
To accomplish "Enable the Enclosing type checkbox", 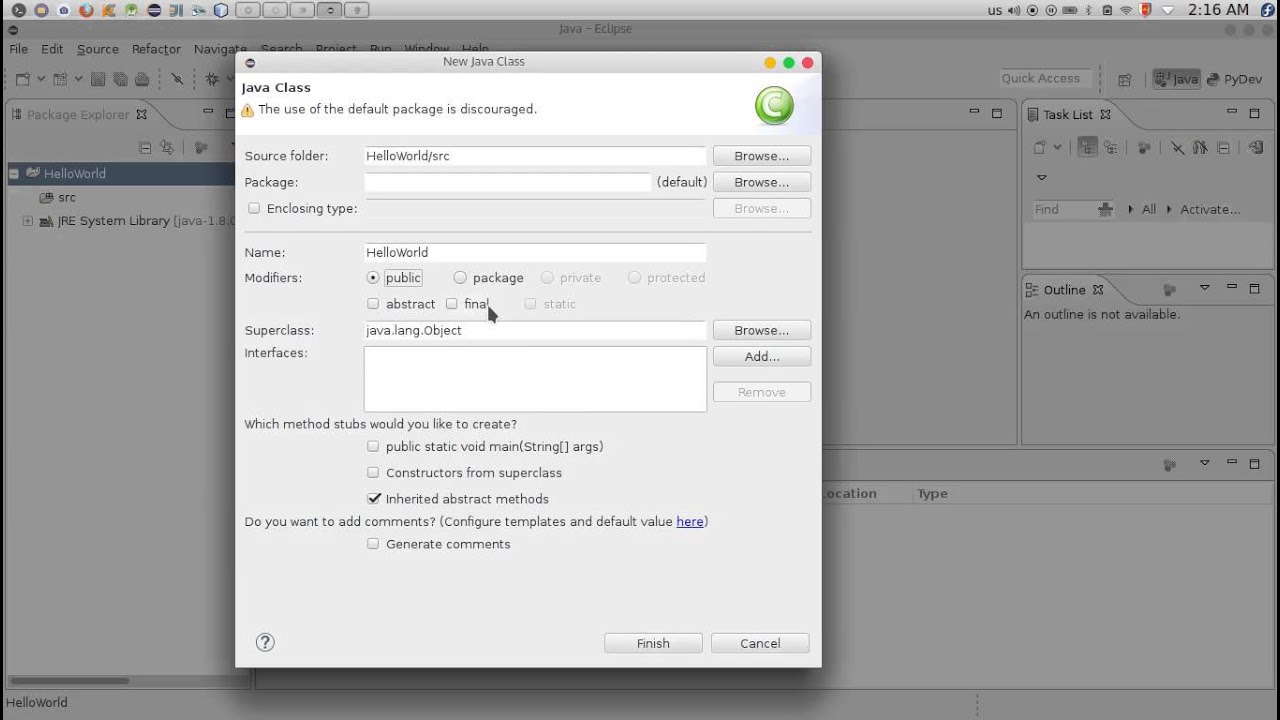I will pyautogui.click(x=254, y=208).
